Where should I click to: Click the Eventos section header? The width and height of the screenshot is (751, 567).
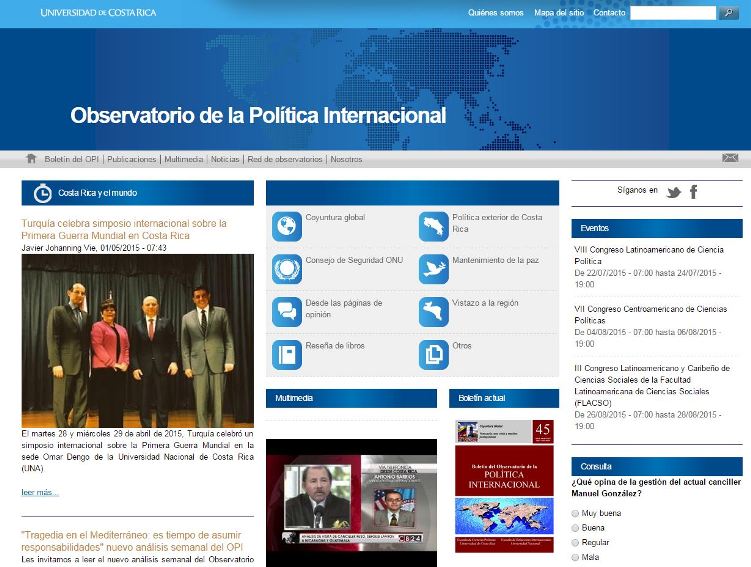click(657, 228)
